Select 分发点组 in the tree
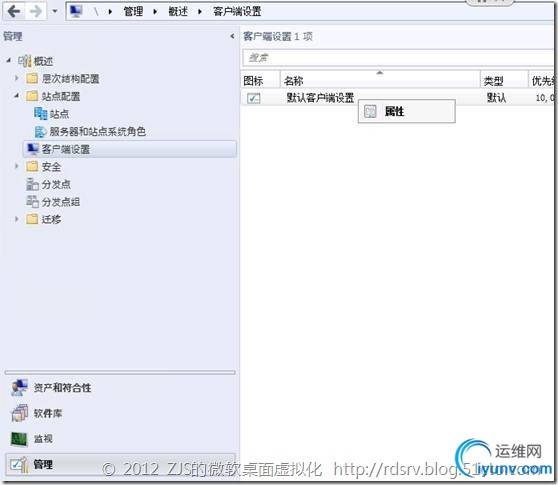This screenshot has width=558, height=485. pos(61,202)
